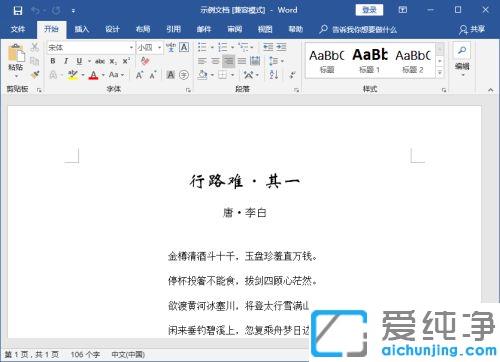The image size is (500, 362).
Task: Switch to the 审阅 Review tab
Action: coord(235,29)
